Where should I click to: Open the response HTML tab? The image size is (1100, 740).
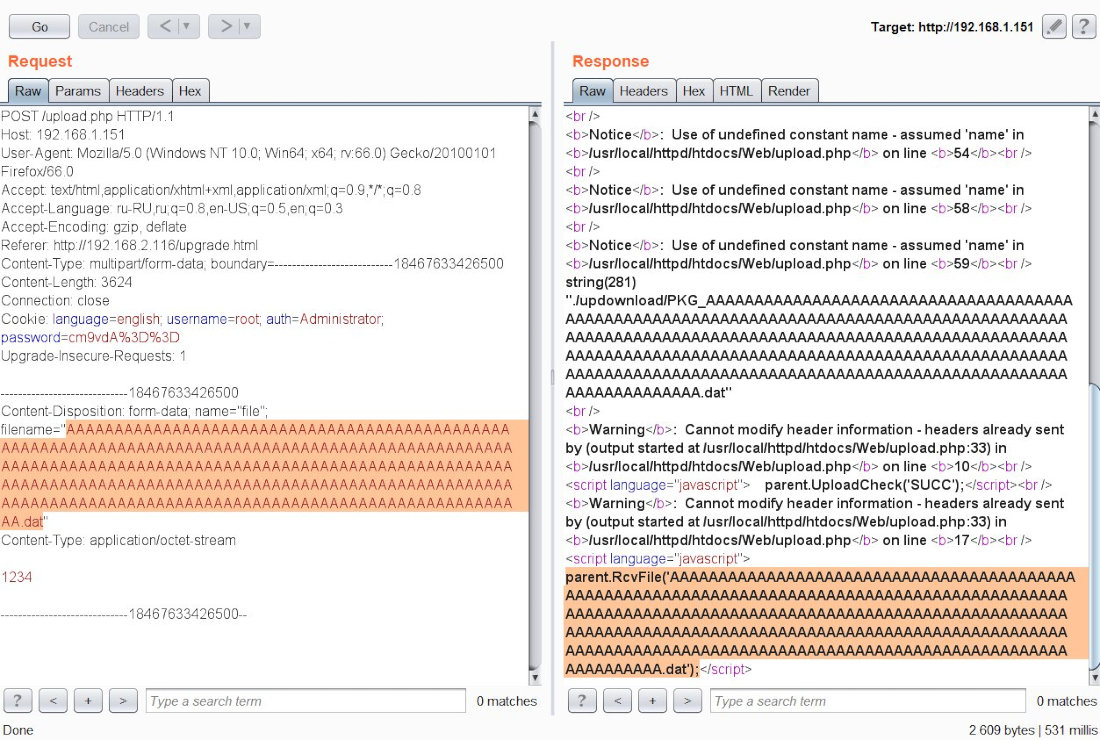click(736, 91)
